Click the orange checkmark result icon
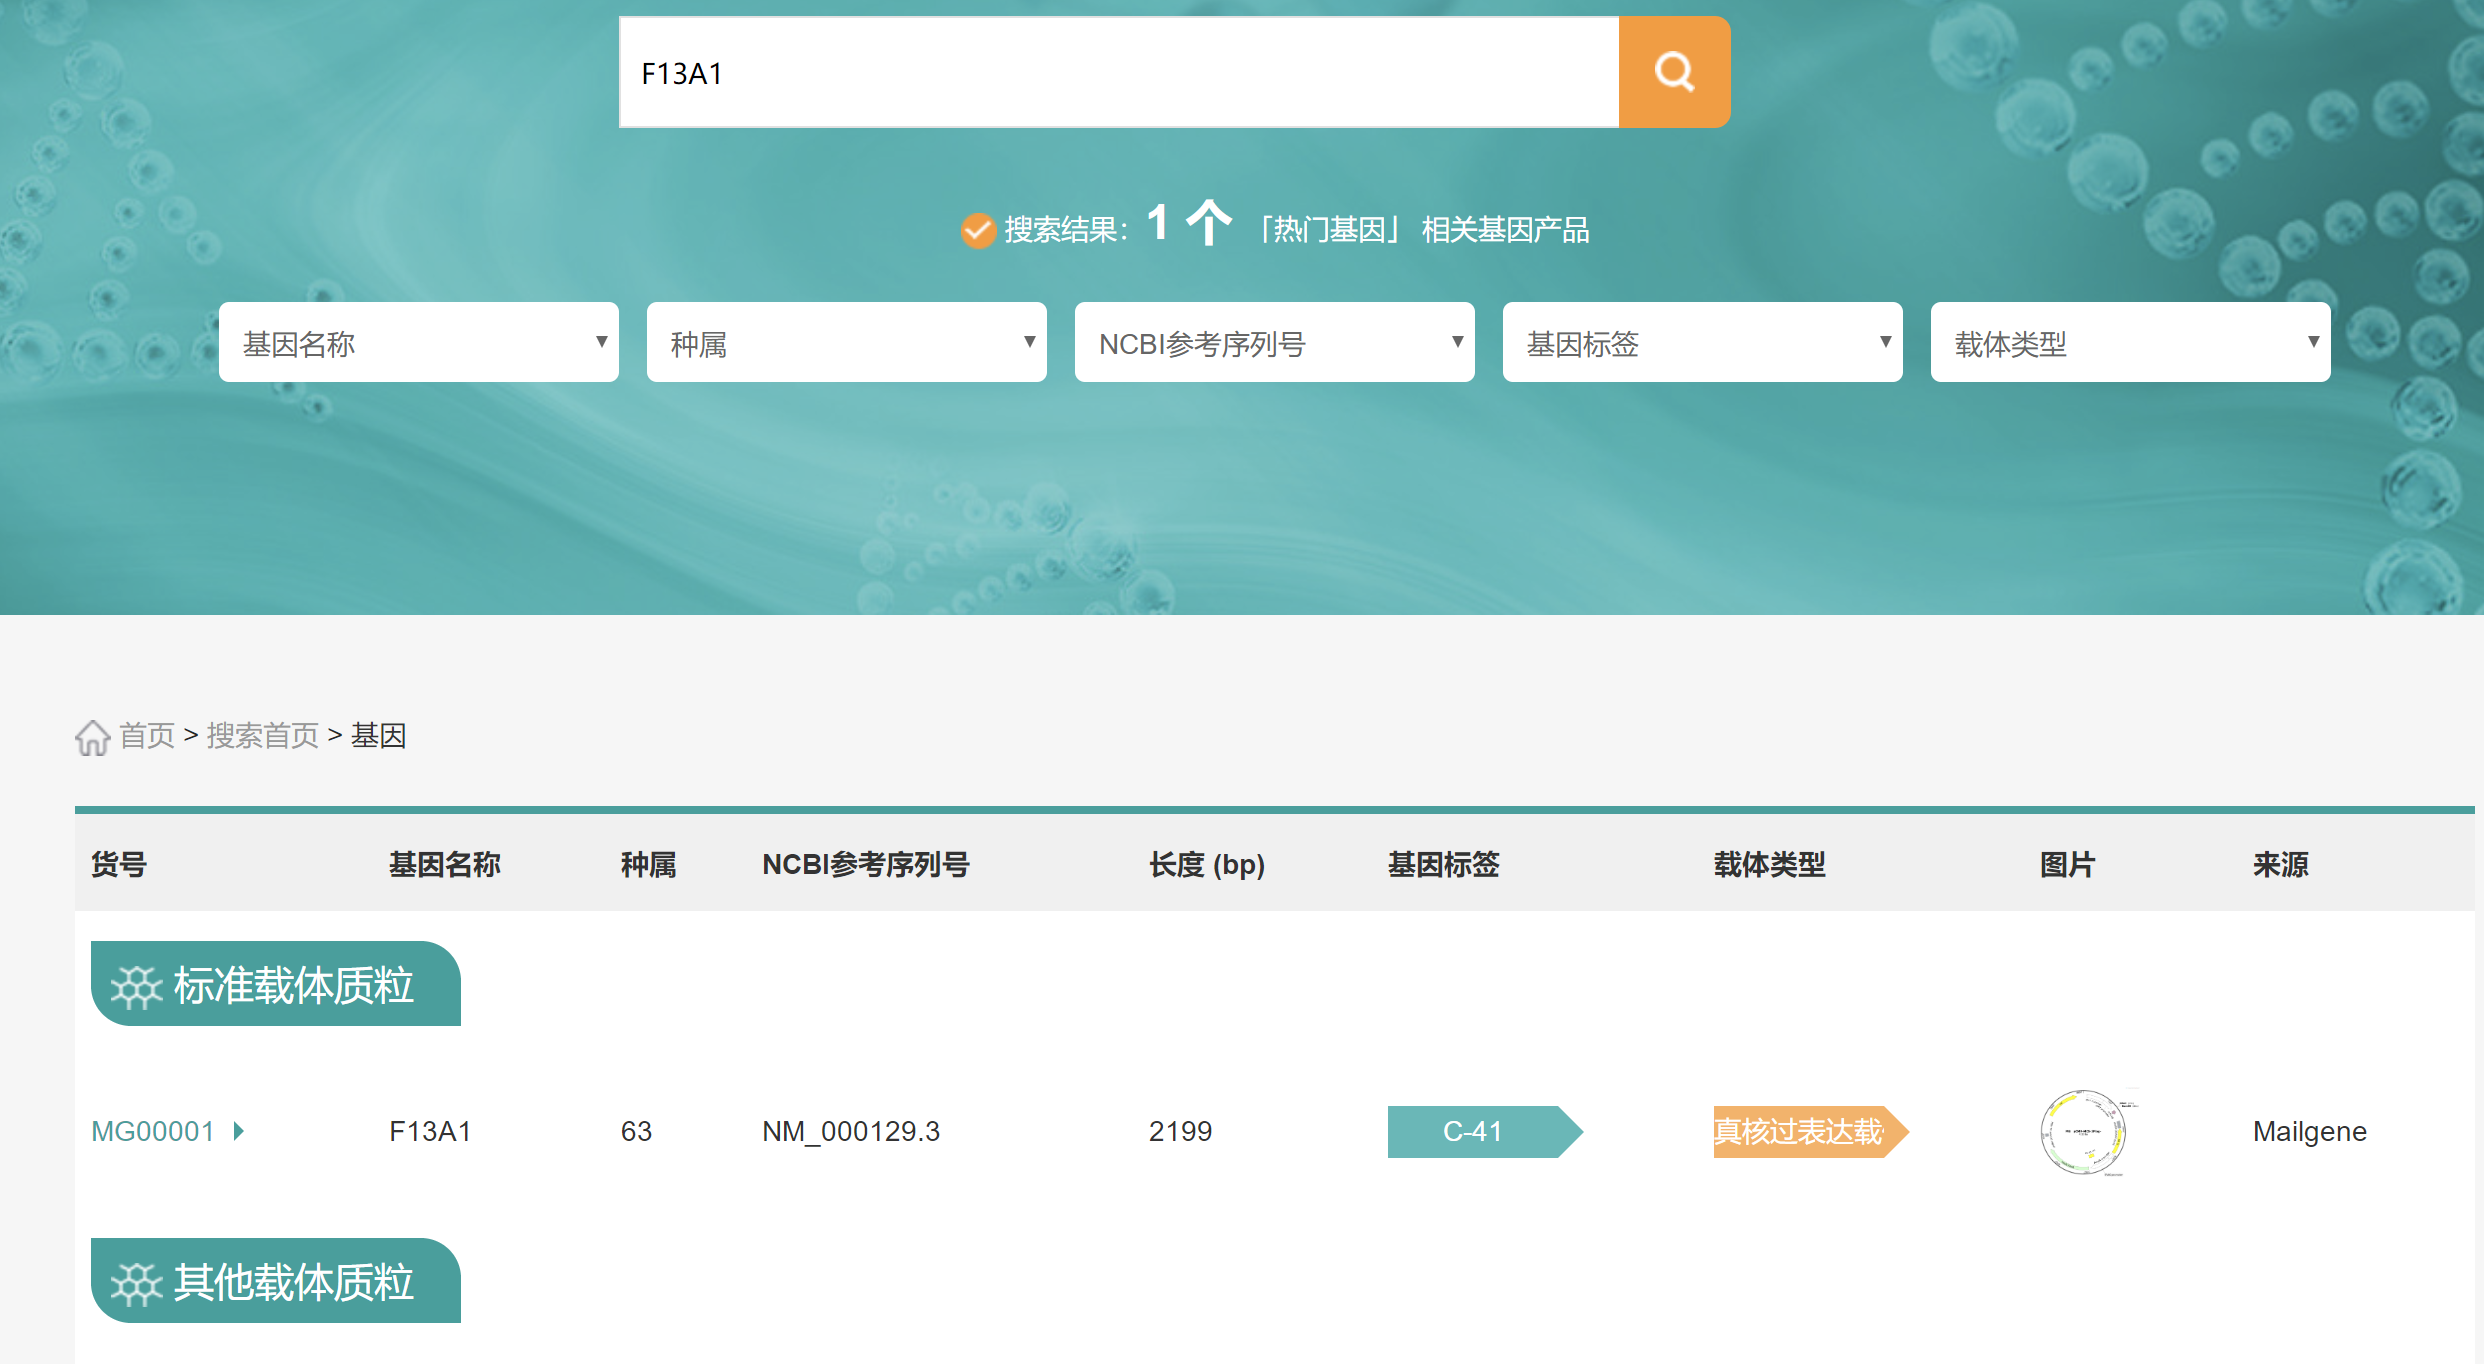This screenshot has width=2484, height=1364. [x=977, y=230]
